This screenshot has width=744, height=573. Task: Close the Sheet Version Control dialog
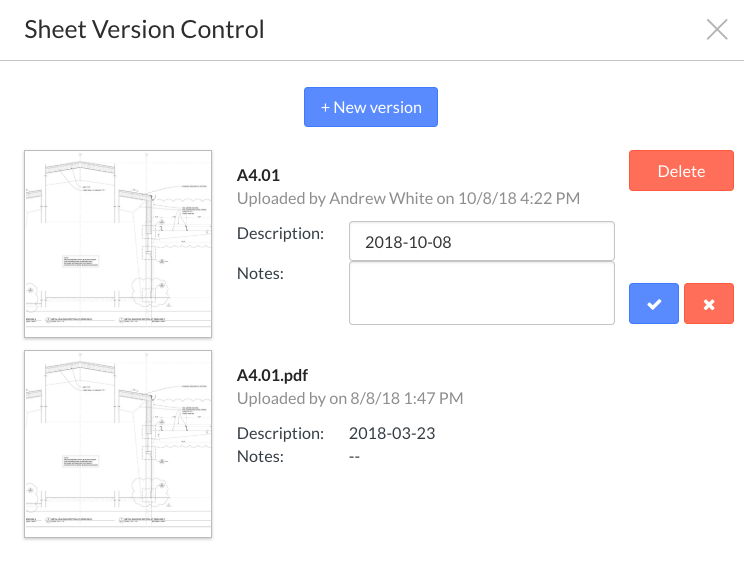click(x=716, y=29)
